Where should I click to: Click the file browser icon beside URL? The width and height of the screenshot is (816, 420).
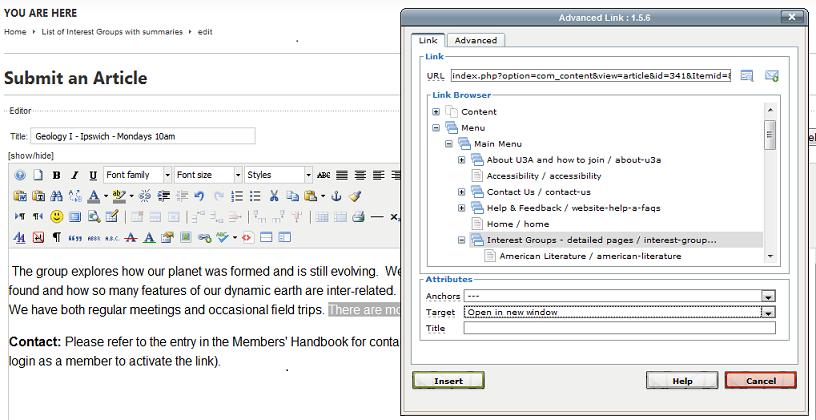pos(747,76)
